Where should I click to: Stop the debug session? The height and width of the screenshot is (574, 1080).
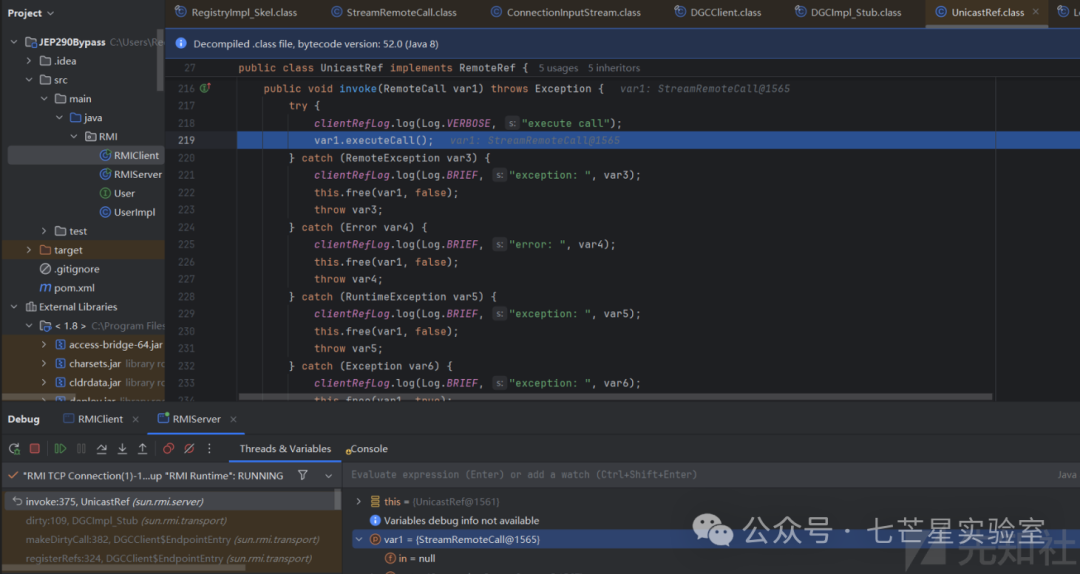click(34, 449)
